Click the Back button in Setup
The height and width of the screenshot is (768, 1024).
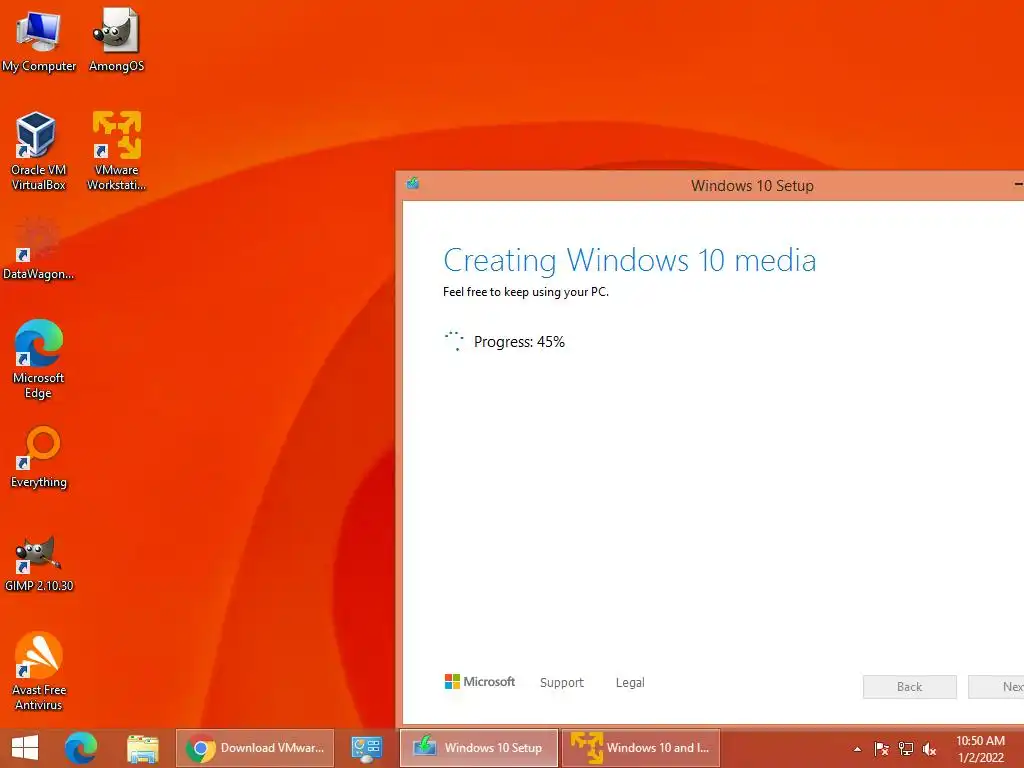pos(910,687)
